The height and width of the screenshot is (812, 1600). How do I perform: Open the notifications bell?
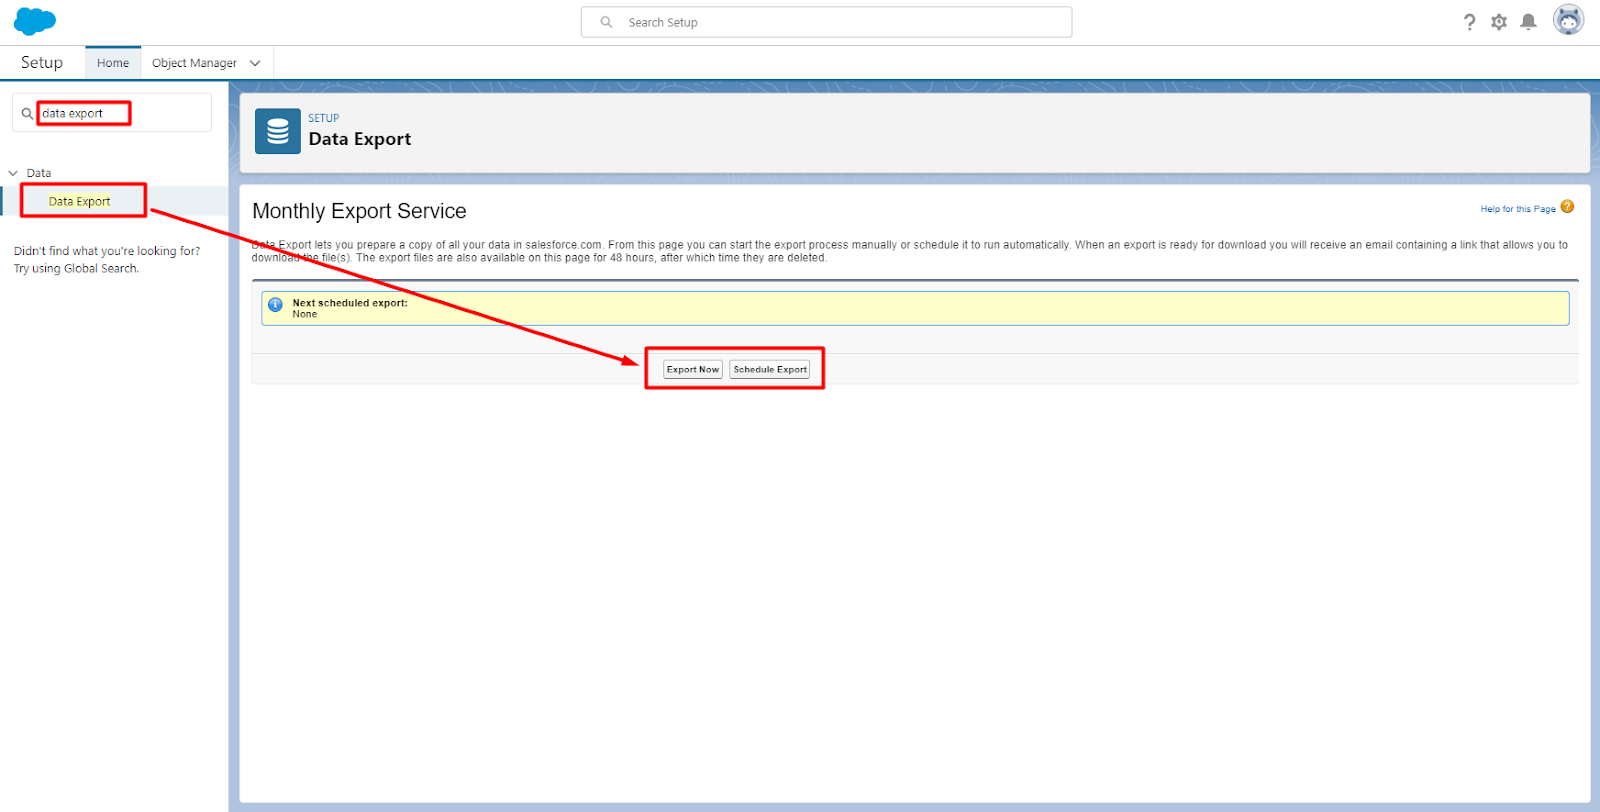(1528, 22)
